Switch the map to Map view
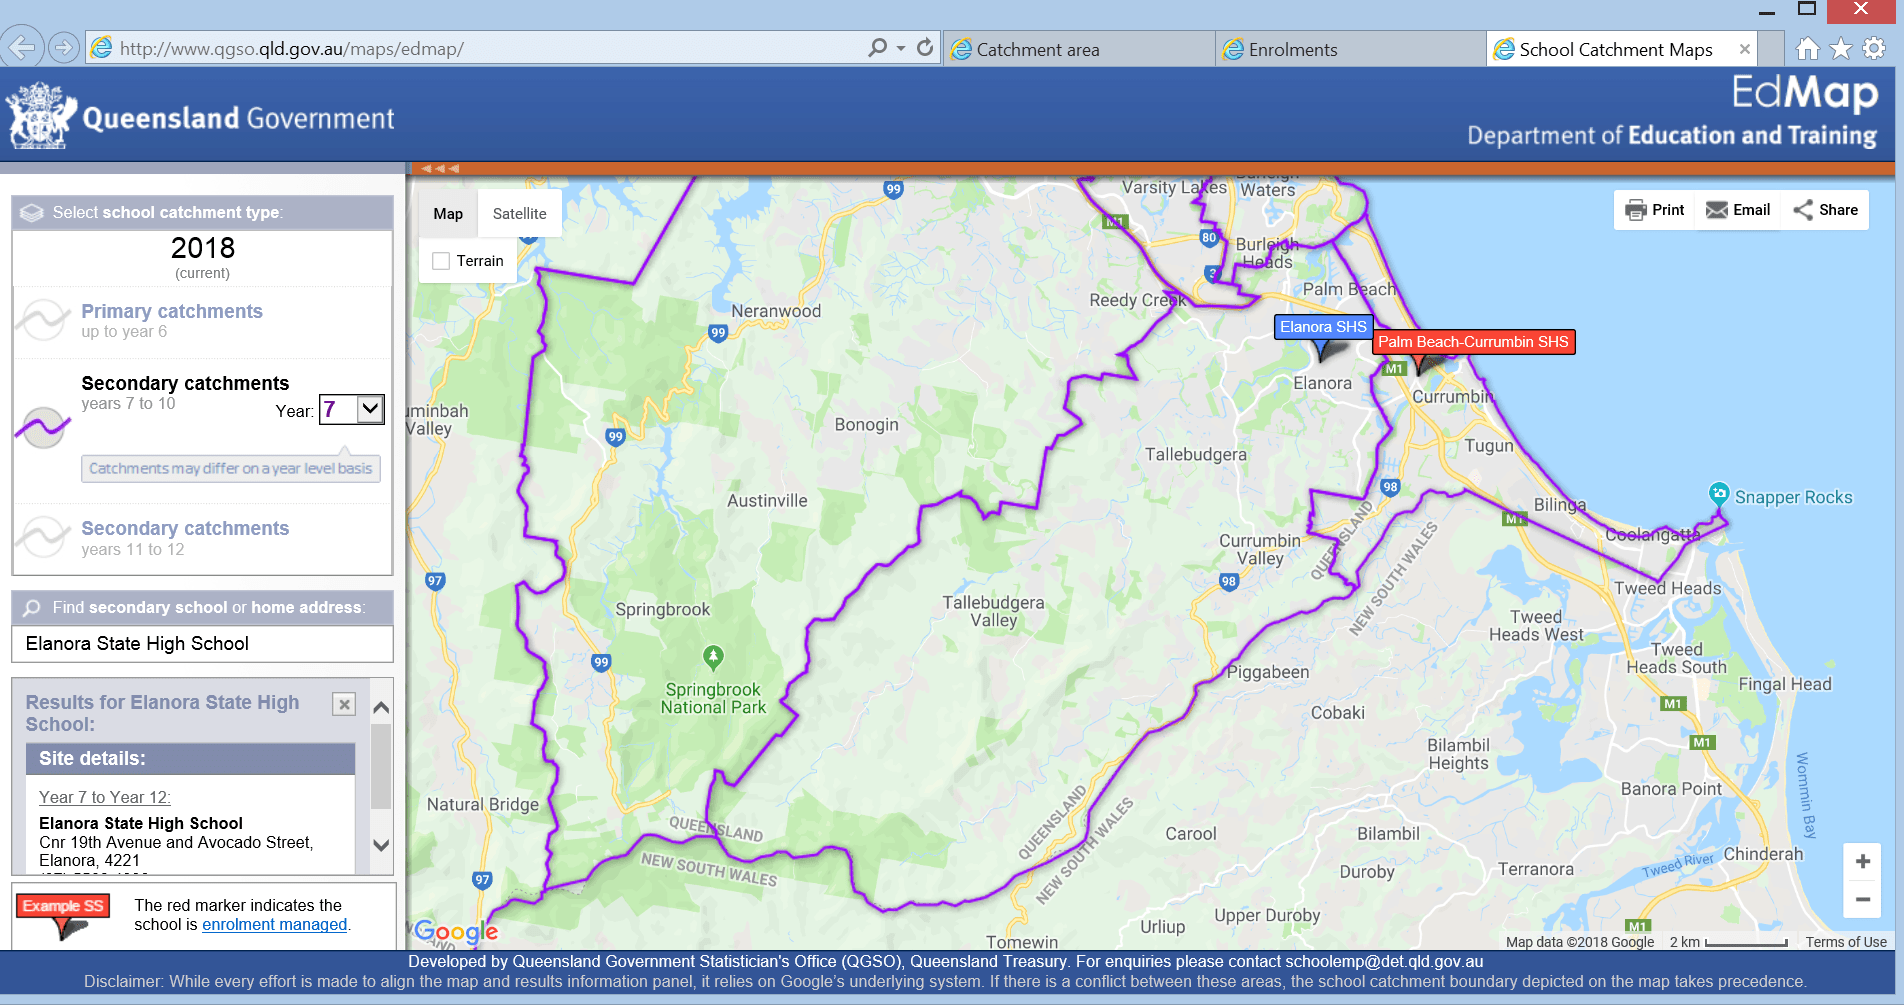 448,213
